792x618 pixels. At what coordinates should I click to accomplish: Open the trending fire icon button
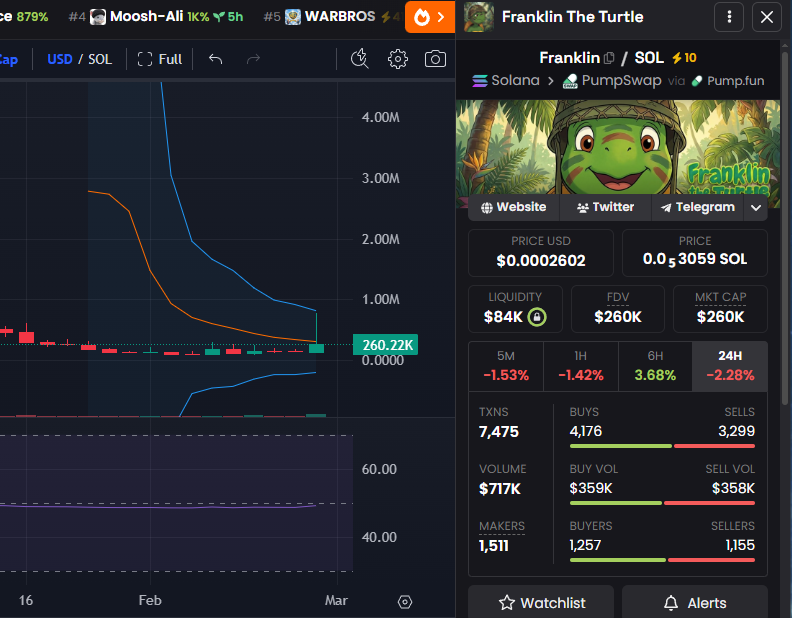(429, 17)
